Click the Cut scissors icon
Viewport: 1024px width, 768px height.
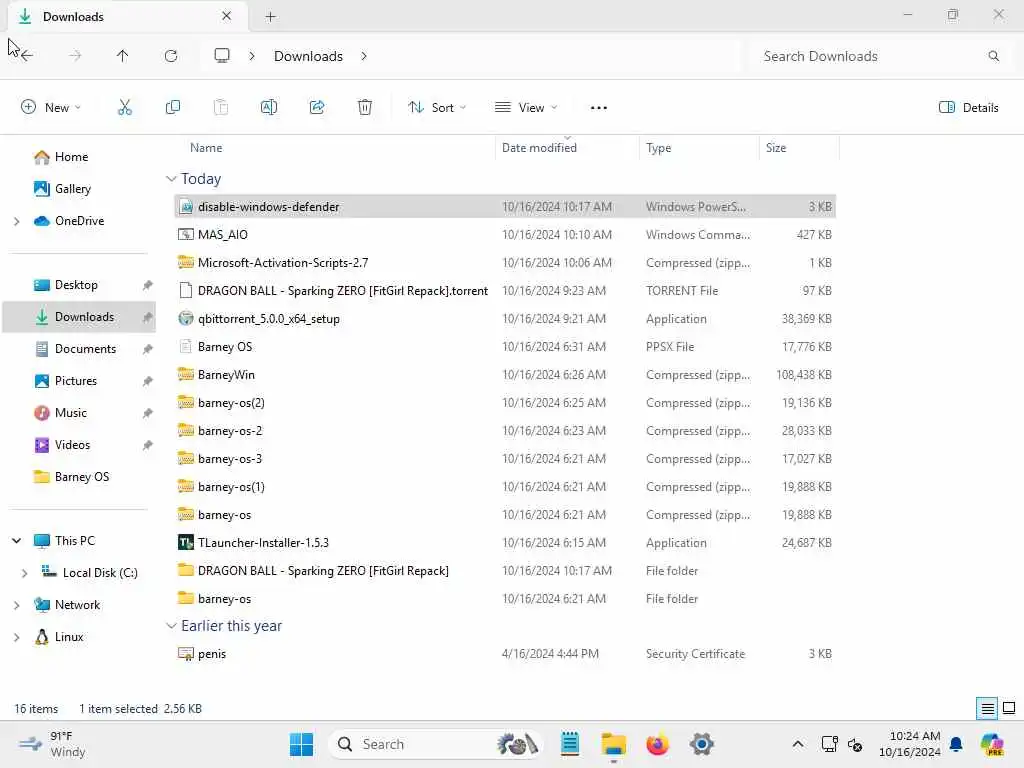click(x=125, y=108)
